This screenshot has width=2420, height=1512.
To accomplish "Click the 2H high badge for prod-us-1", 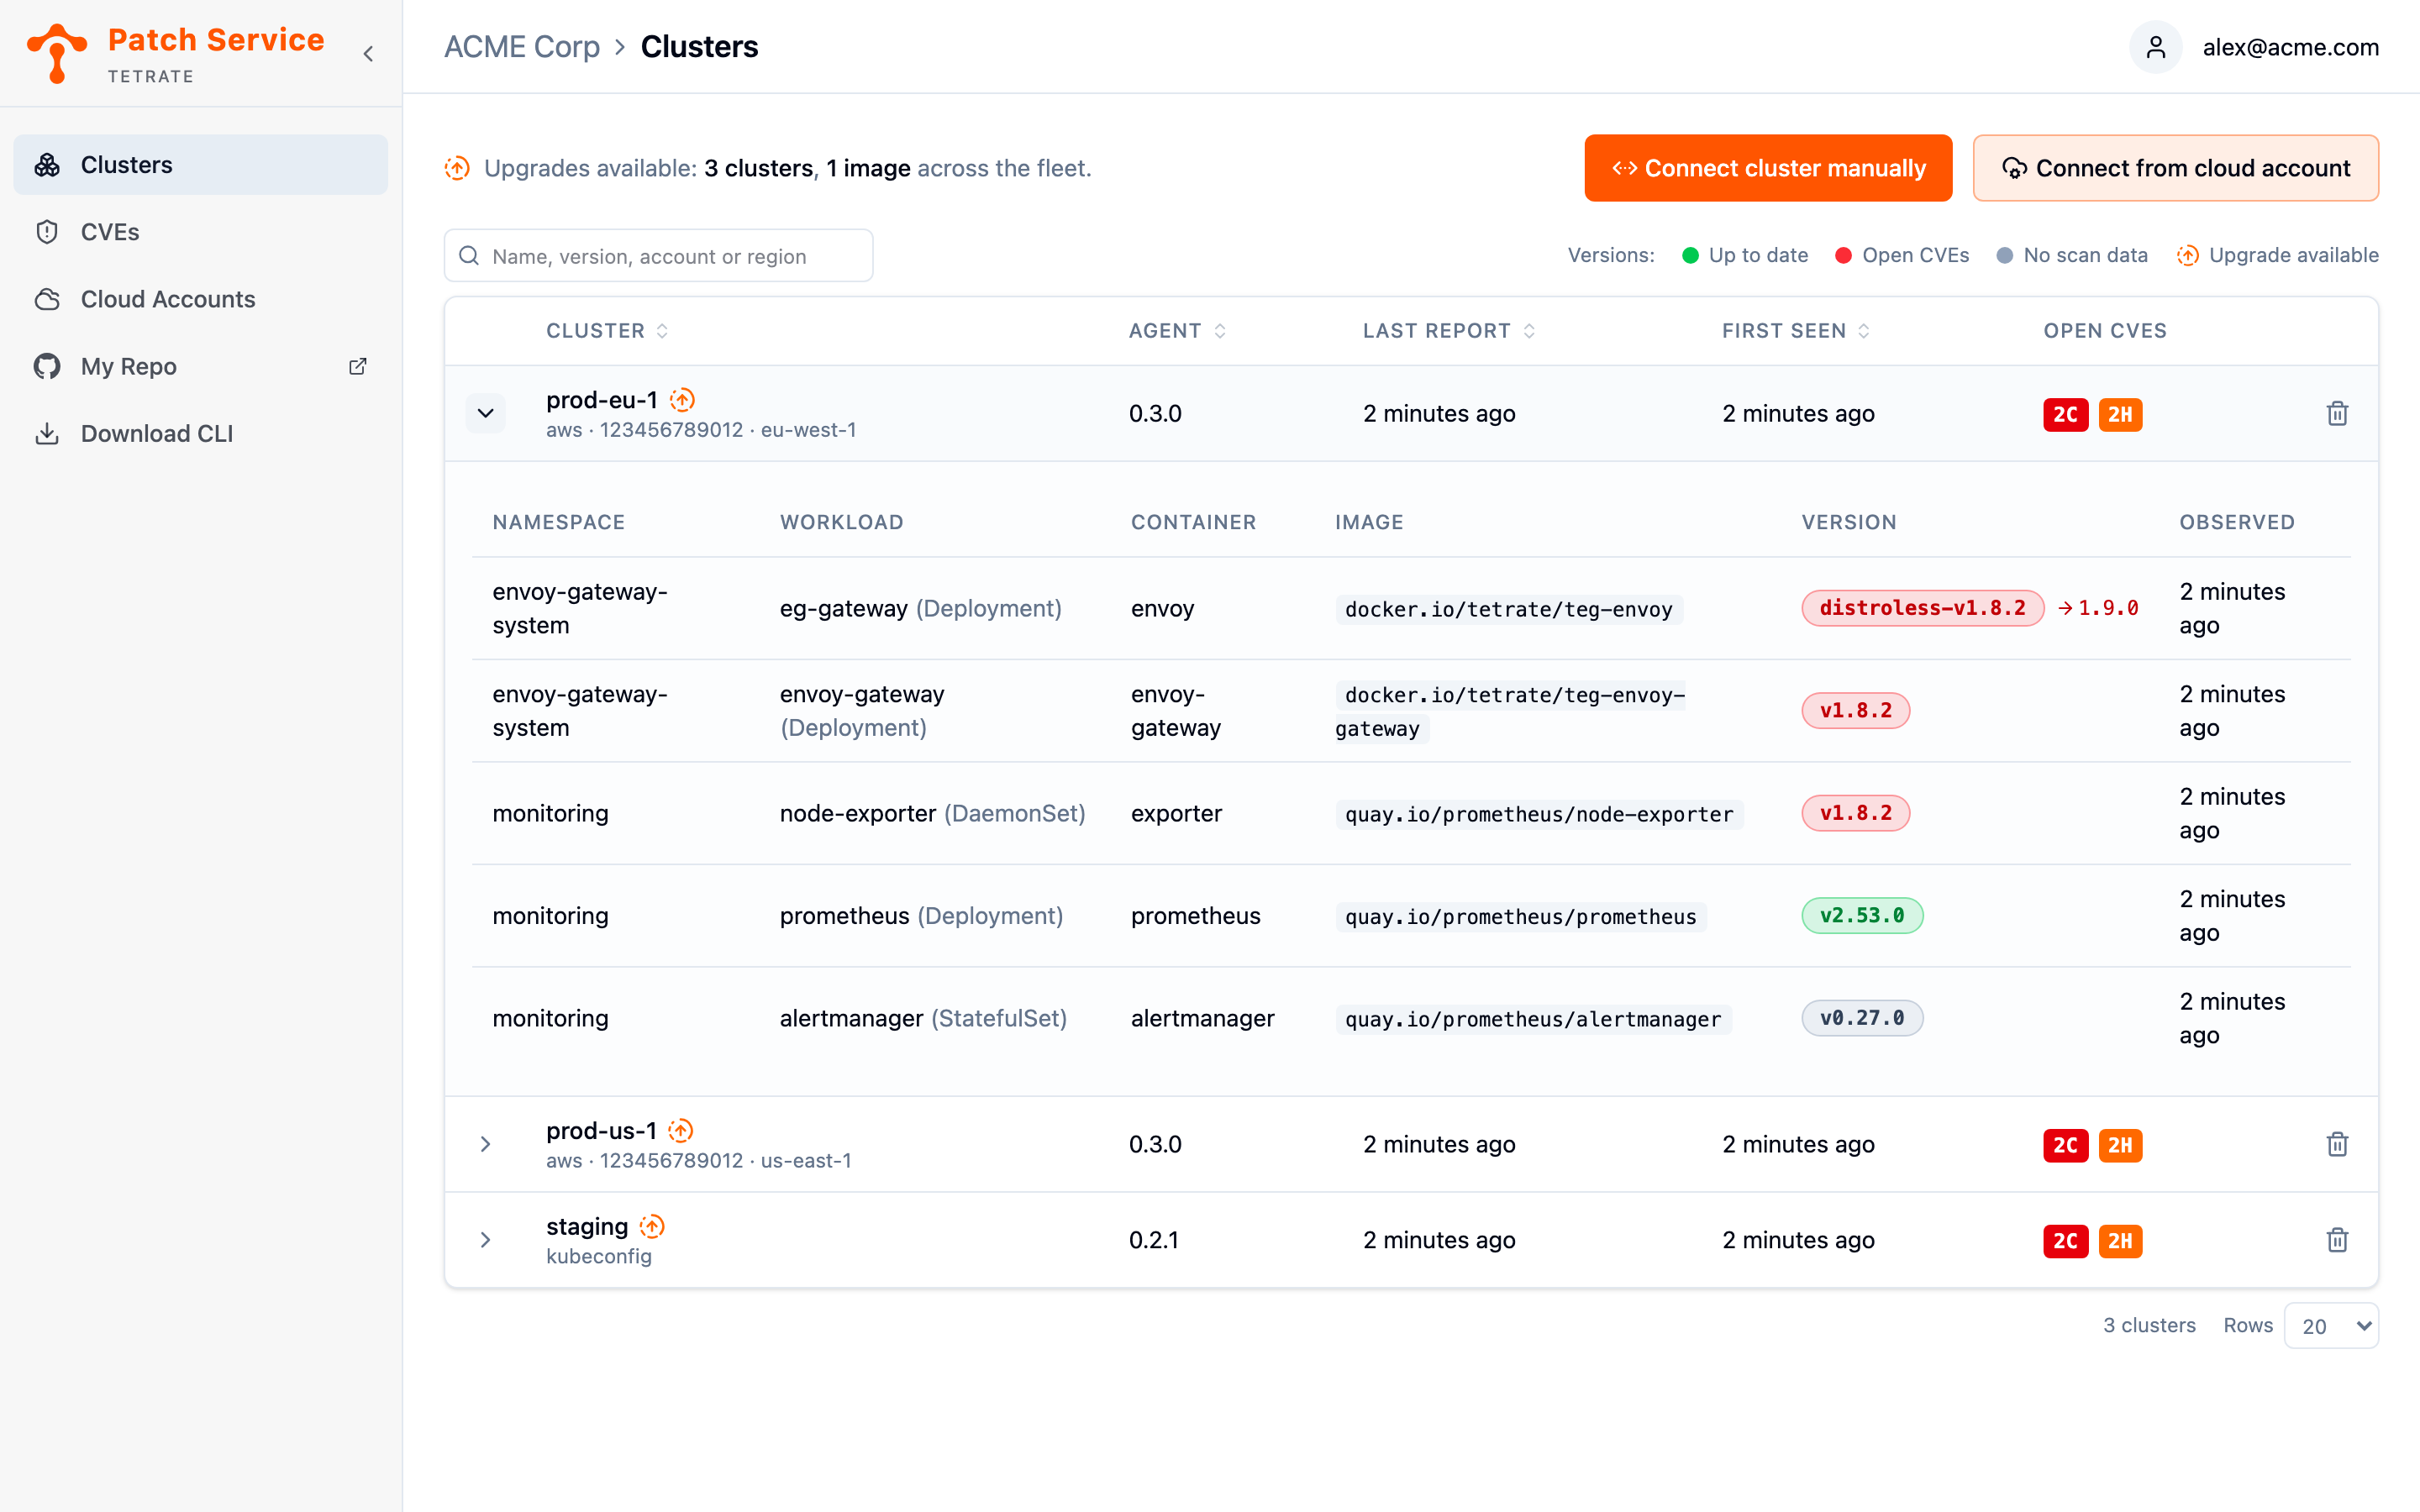I will click(x=2120, y=1145).
